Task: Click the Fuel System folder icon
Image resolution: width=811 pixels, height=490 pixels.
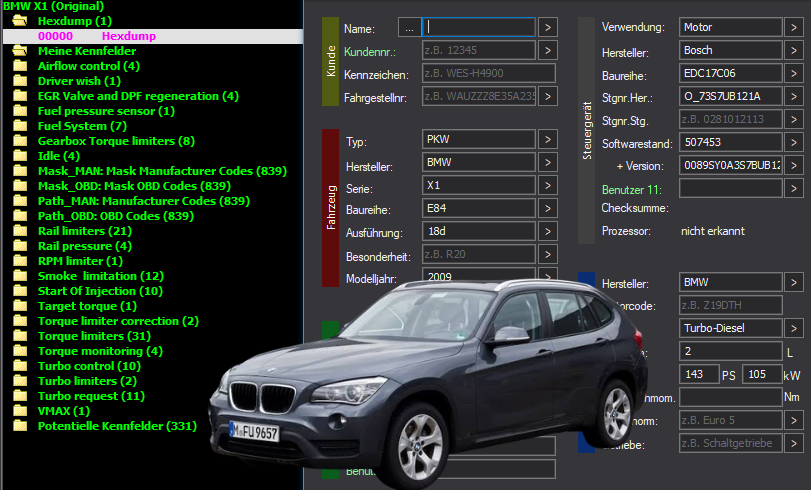Action: [20, 126]
